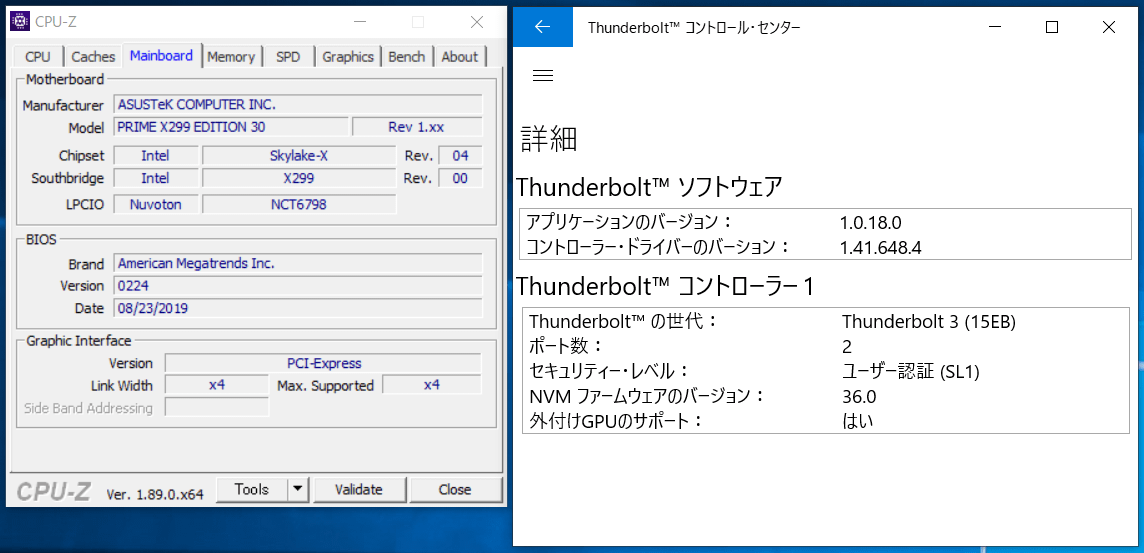Click the BIOS brand American Megatrends Inc.
The width and height of the screenshot is (1144, 553).
(298, 263)
